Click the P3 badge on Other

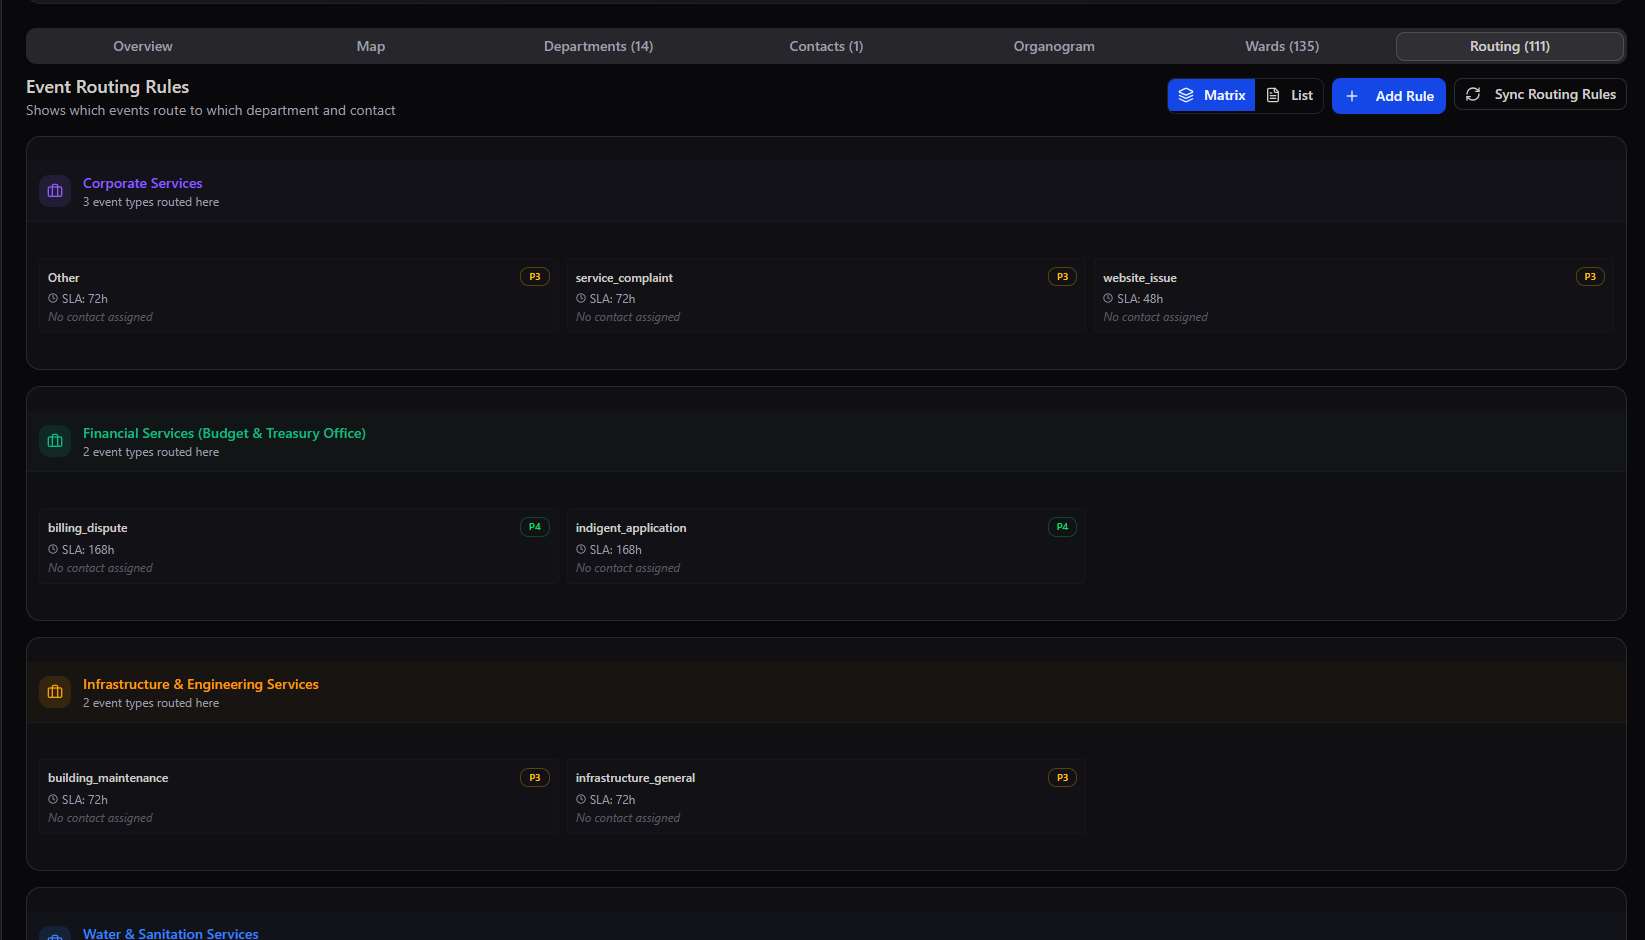(535, 277)
